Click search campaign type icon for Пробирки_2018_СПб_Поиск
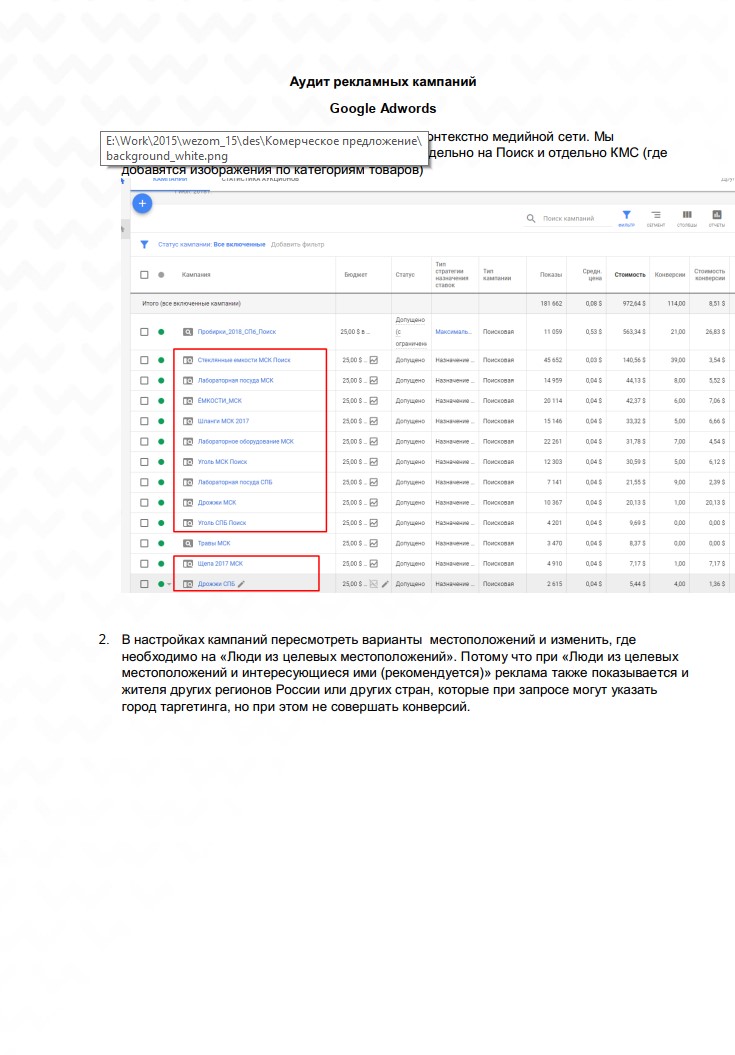735x1055 pixels. [x=188, y=332]
